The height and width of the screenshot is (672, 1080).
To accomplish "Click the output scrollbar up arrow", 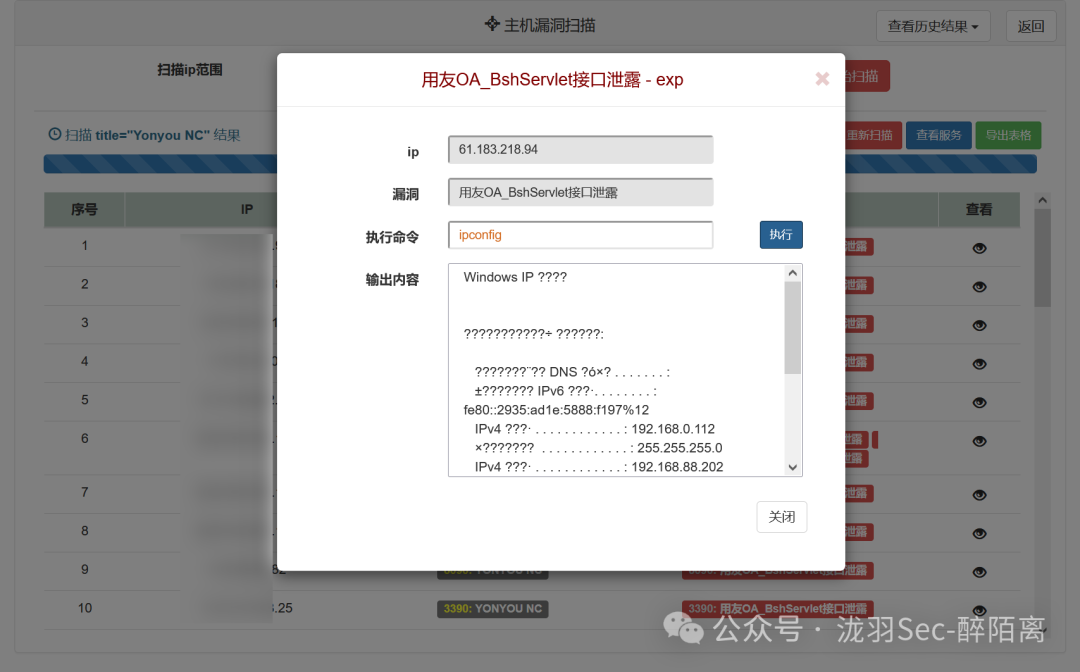I will (x=793, y=273).
